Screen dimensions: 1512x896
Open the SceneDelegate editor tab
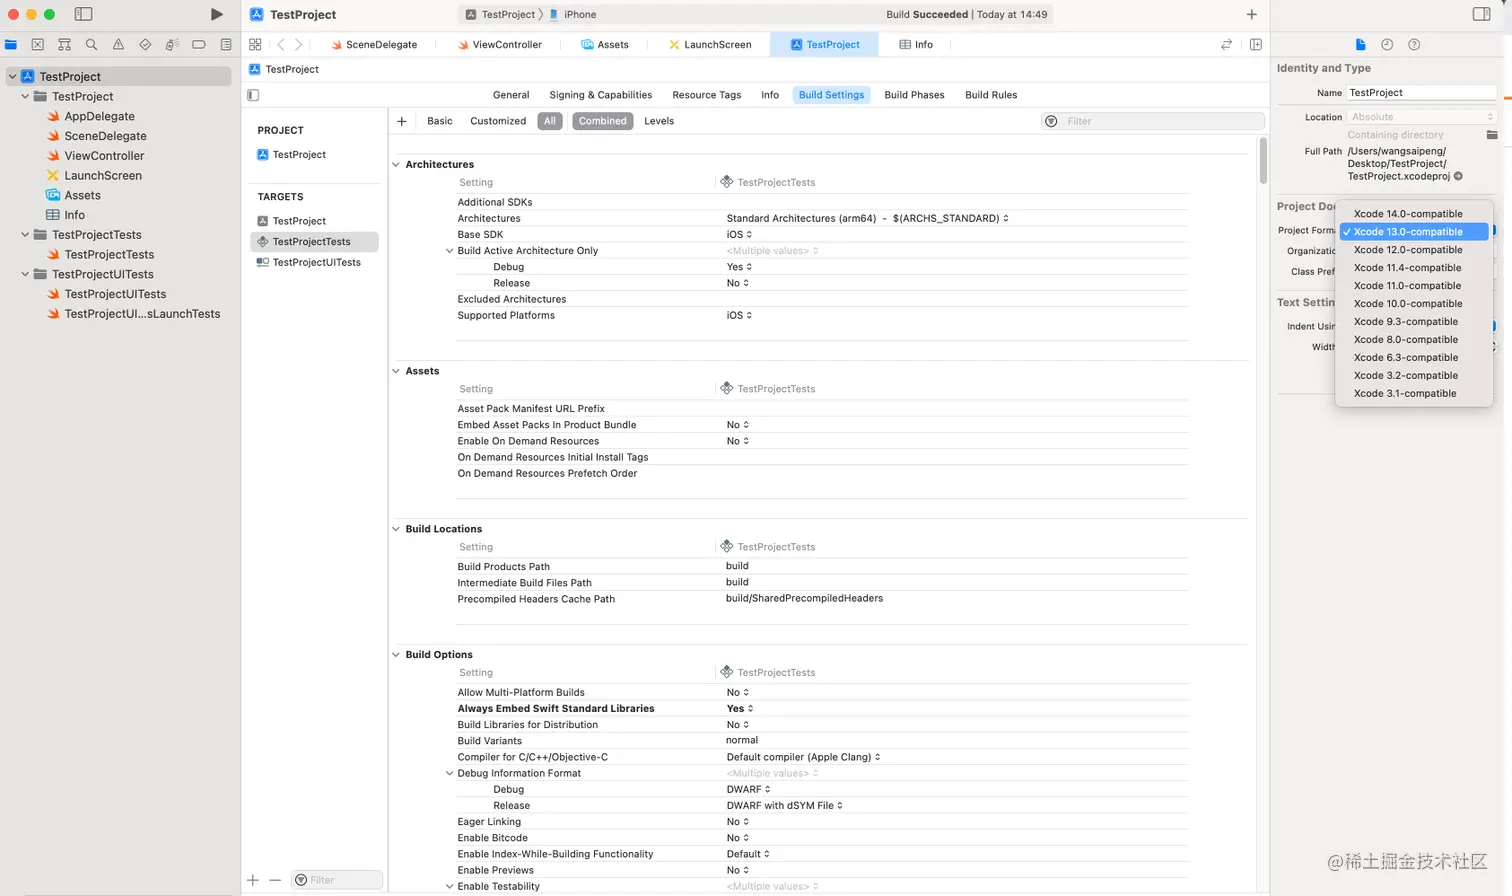(x=374, y=44)
